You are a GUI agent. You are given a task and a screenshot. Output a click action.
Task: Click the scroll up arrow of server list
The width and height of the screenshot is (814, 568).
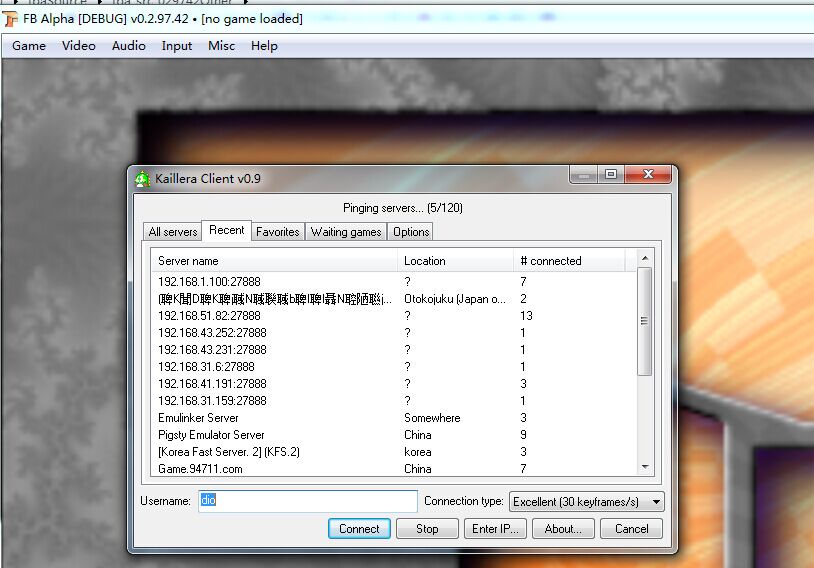coord(645,258)
